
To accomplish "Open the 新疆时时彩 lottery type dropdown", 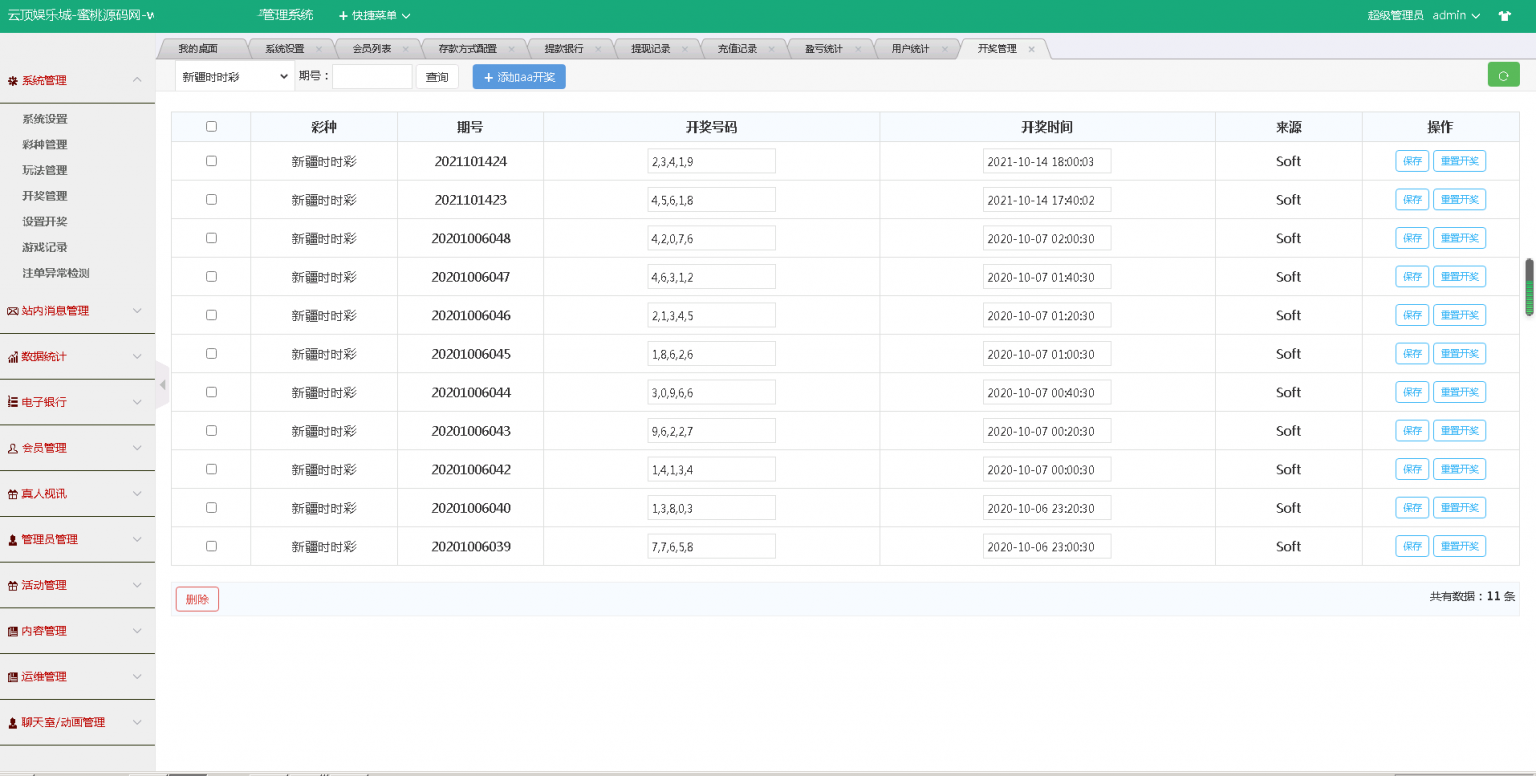I will tap(234, 77).
